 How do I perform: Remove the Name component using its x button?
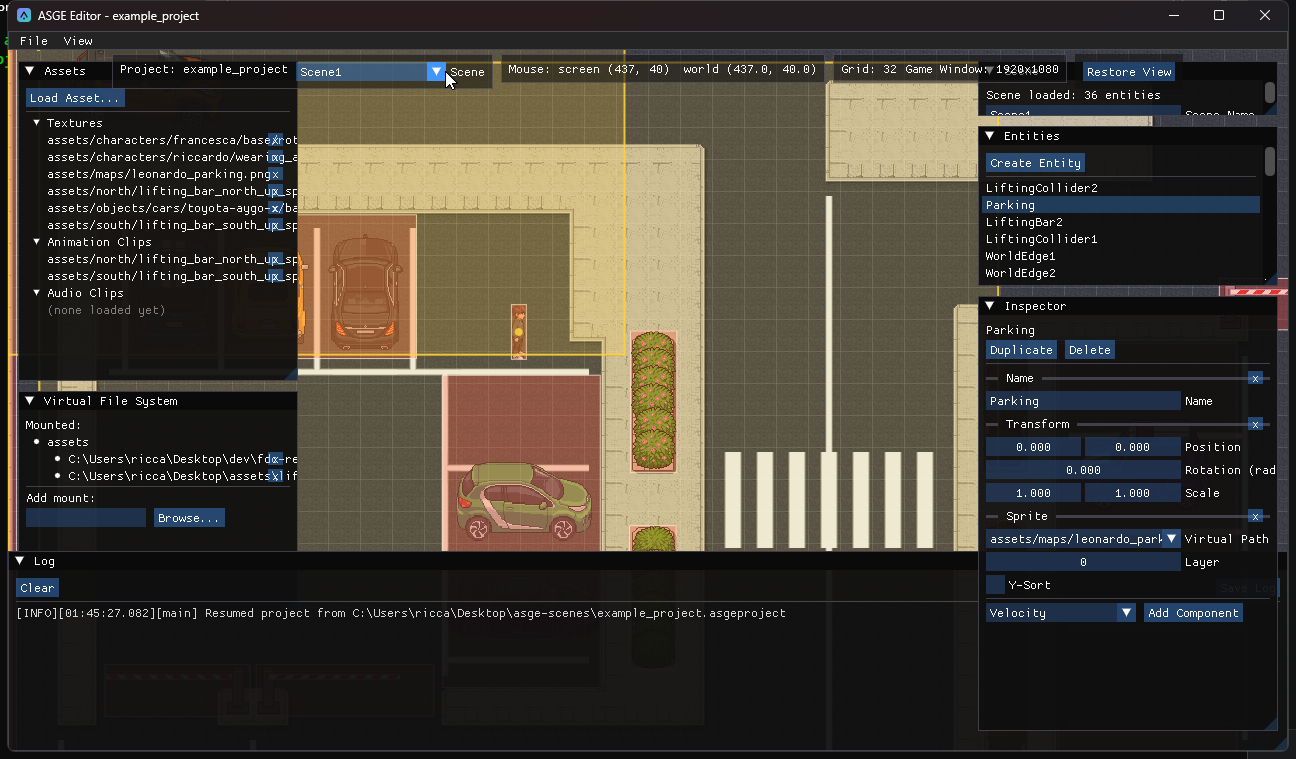(x=1255, y=378)
